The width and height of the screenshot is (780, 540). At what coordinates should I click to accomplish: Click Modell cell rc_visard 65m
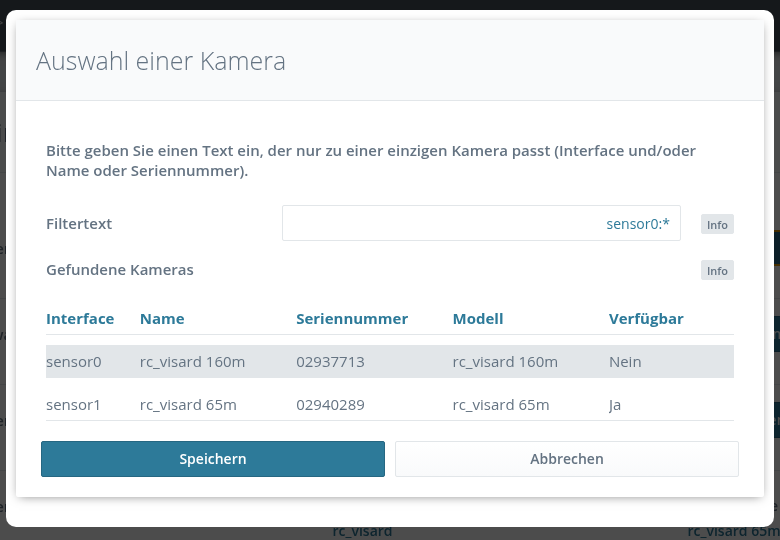tap(501, 405)
